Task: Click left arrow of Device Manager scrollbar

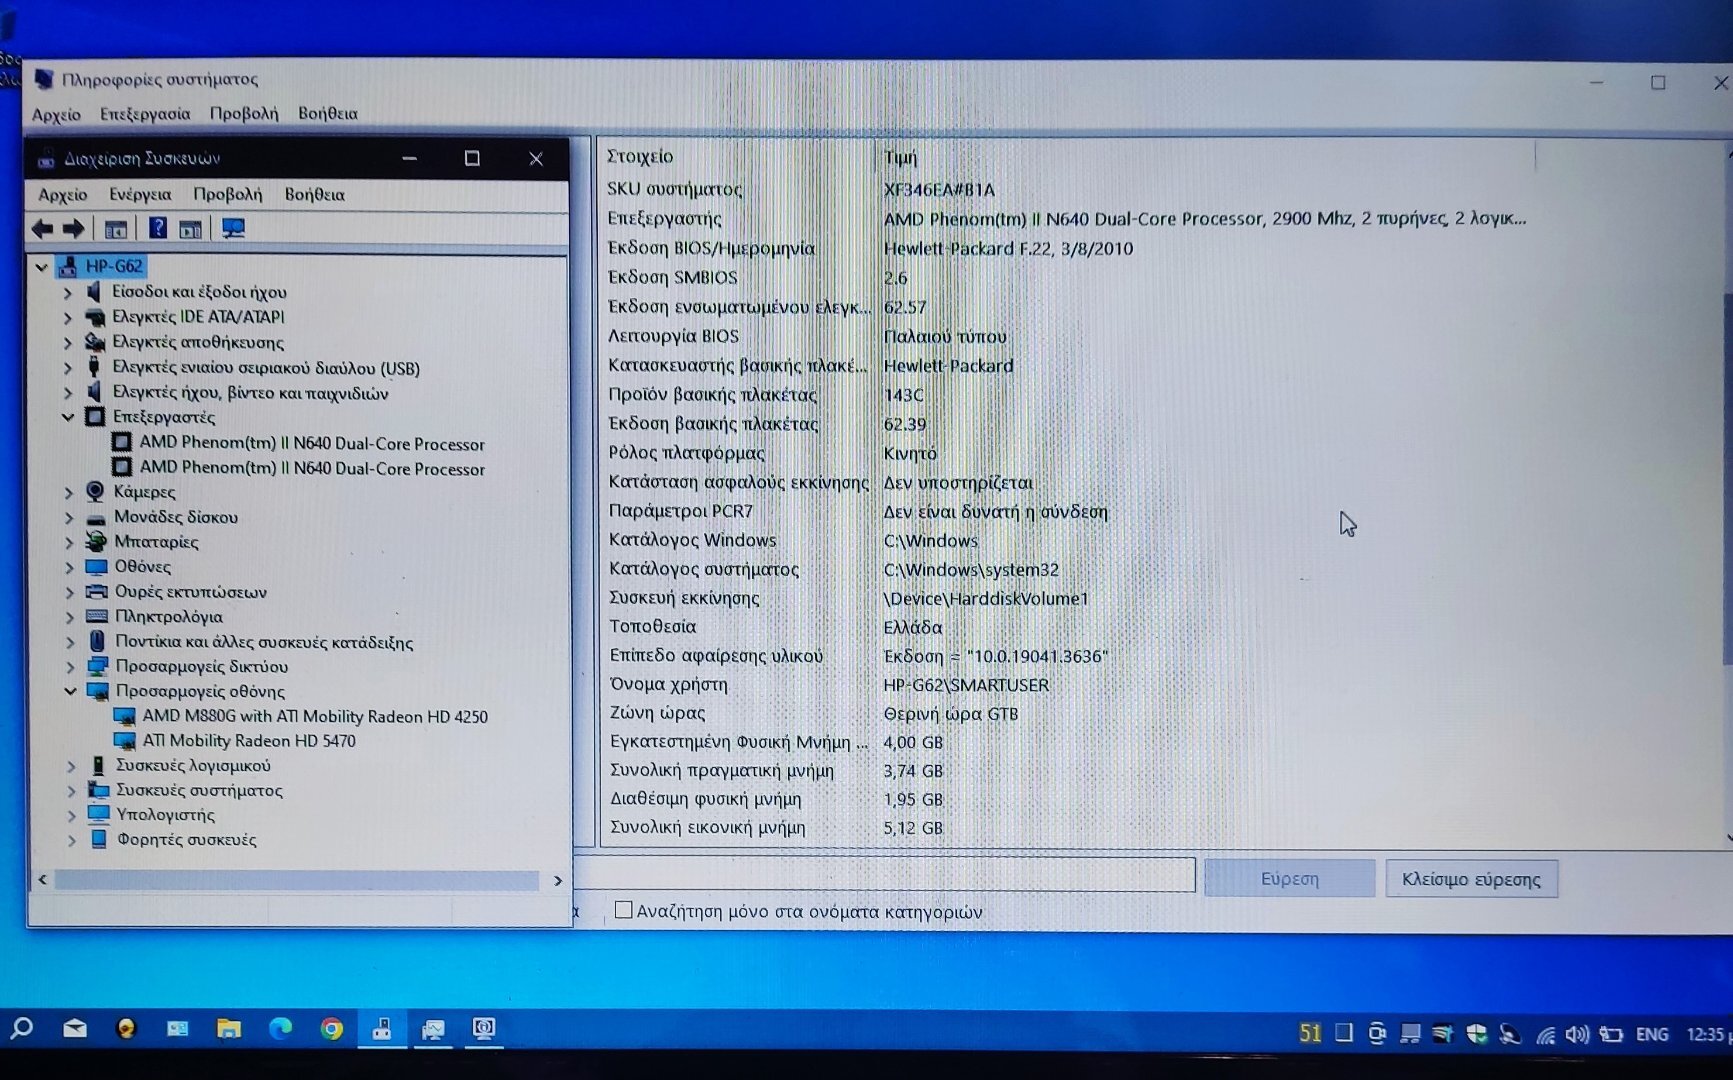Action: point(42,880)
